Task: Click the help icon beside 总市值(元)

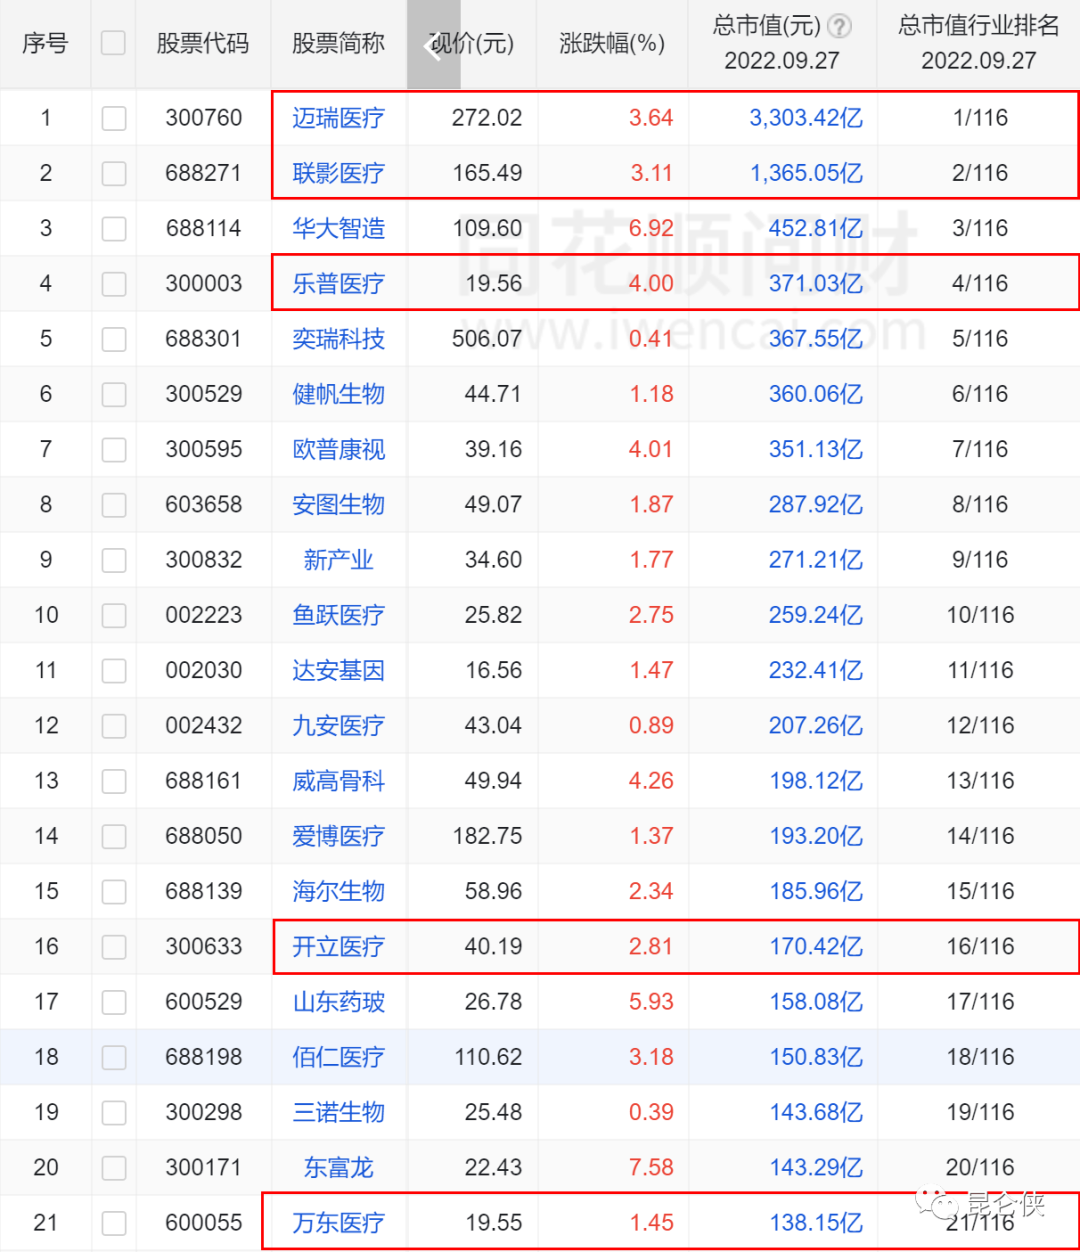Action: 841,27
